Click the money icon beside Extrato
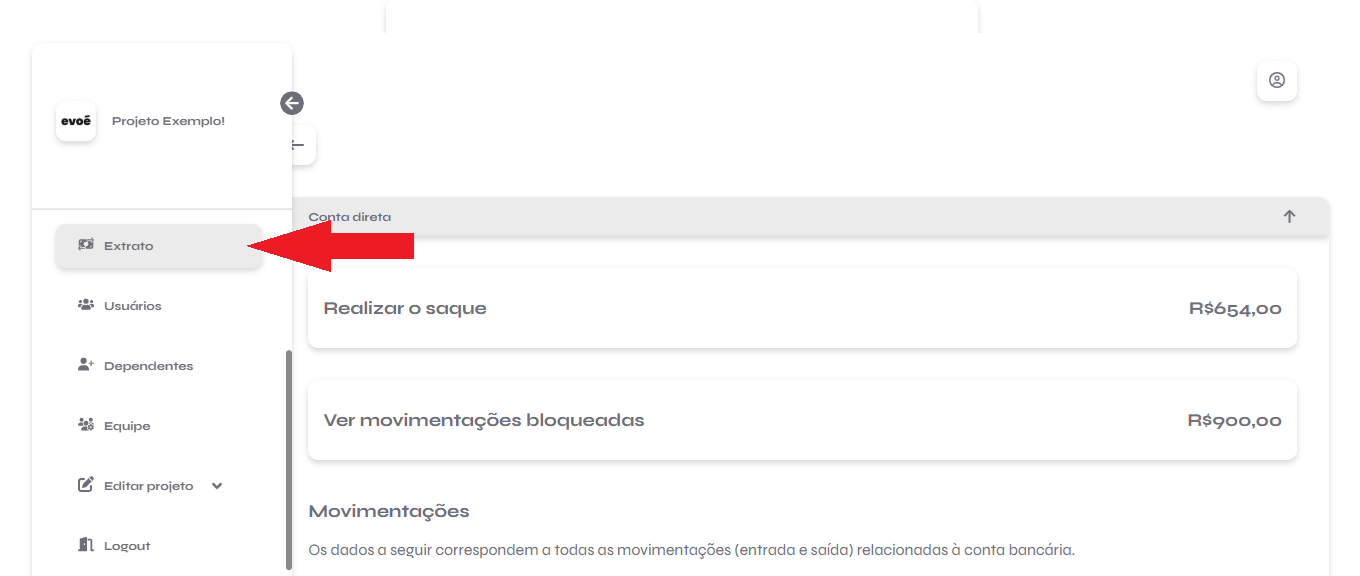The width and height of the screenshot is (1360, 576). coord(85,245)
